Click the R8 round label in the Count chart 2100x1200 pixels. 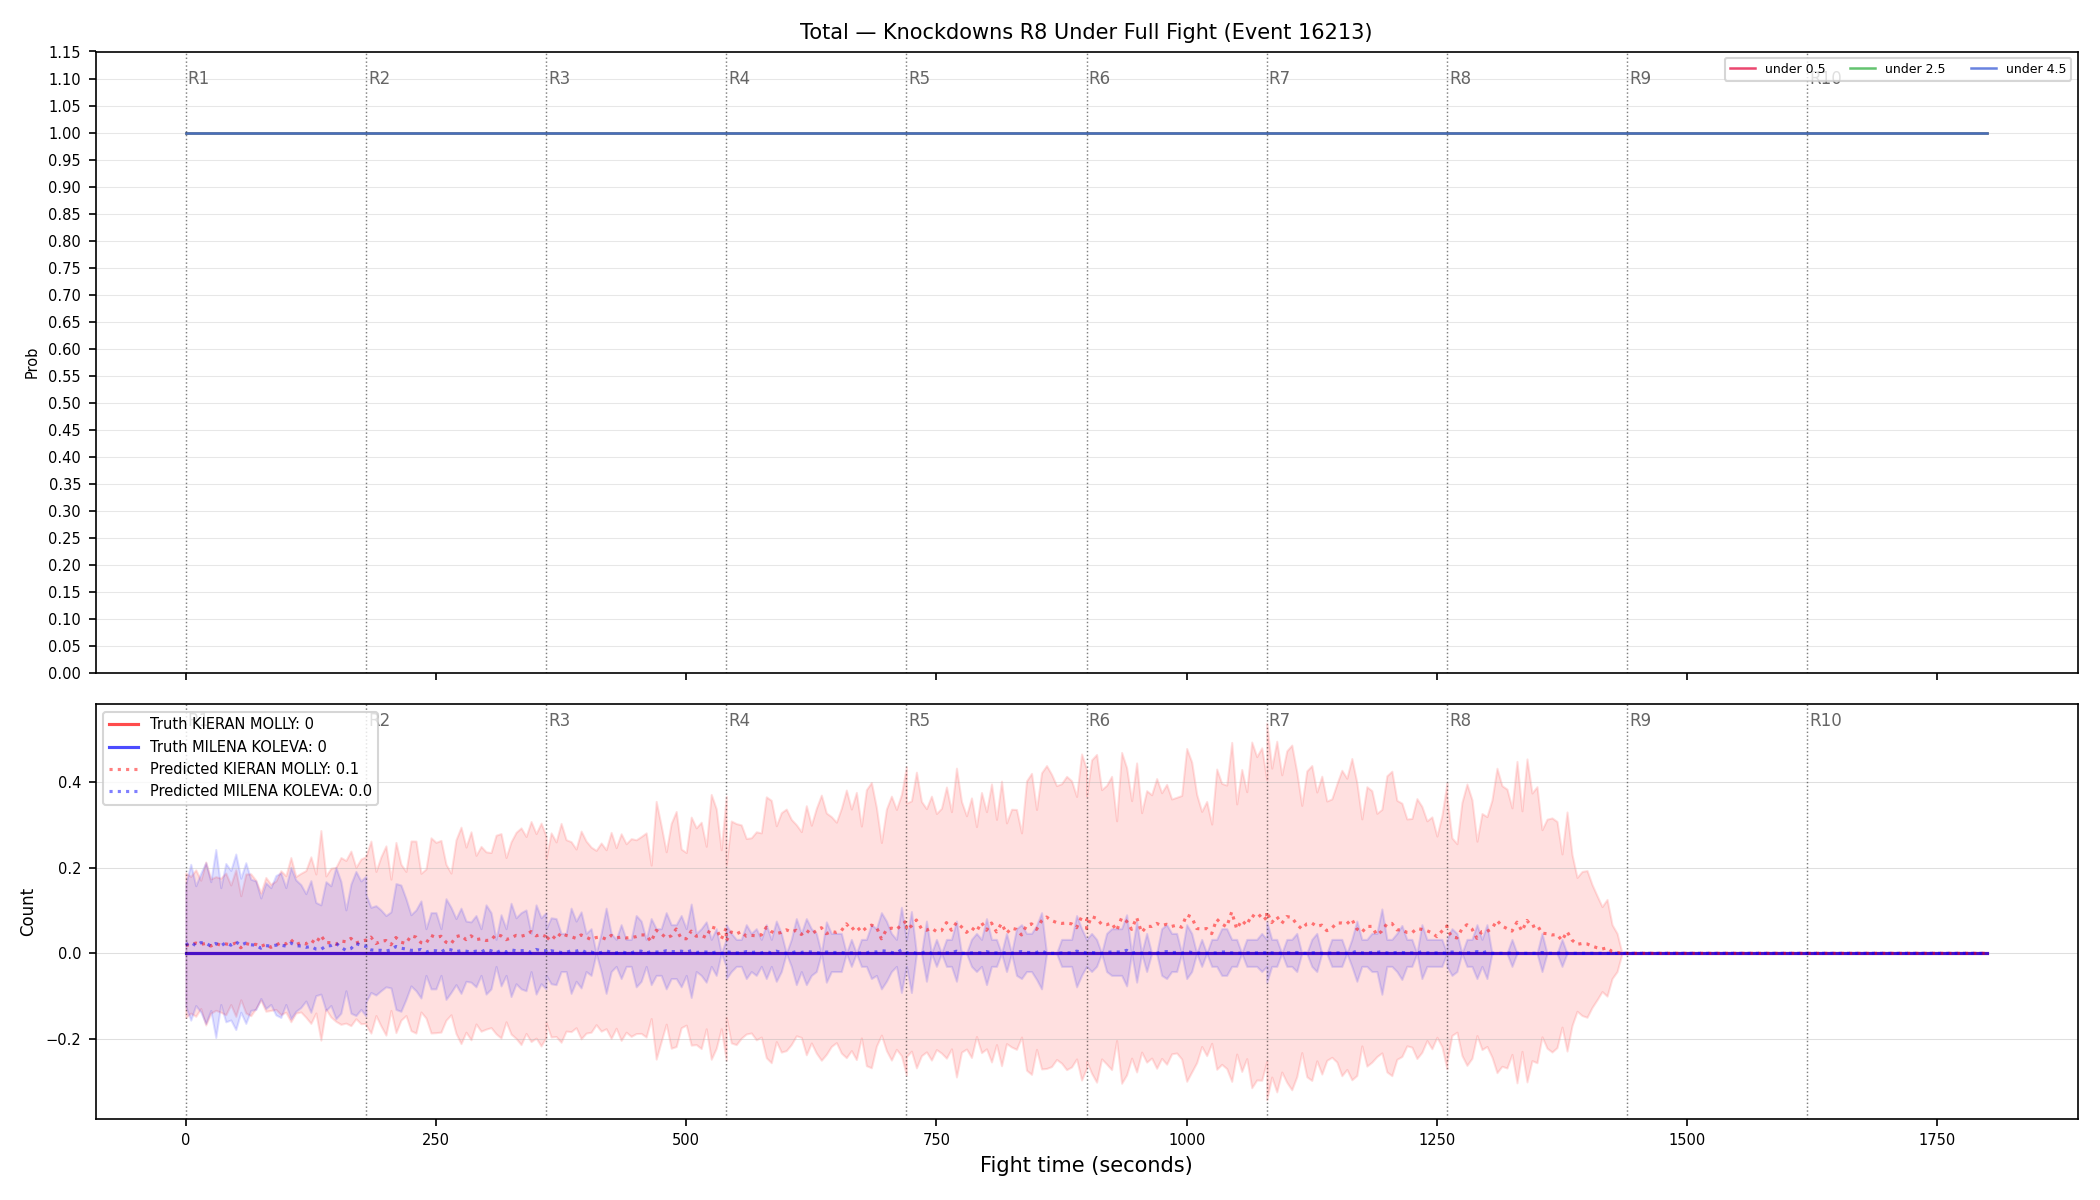[1460, 720]
